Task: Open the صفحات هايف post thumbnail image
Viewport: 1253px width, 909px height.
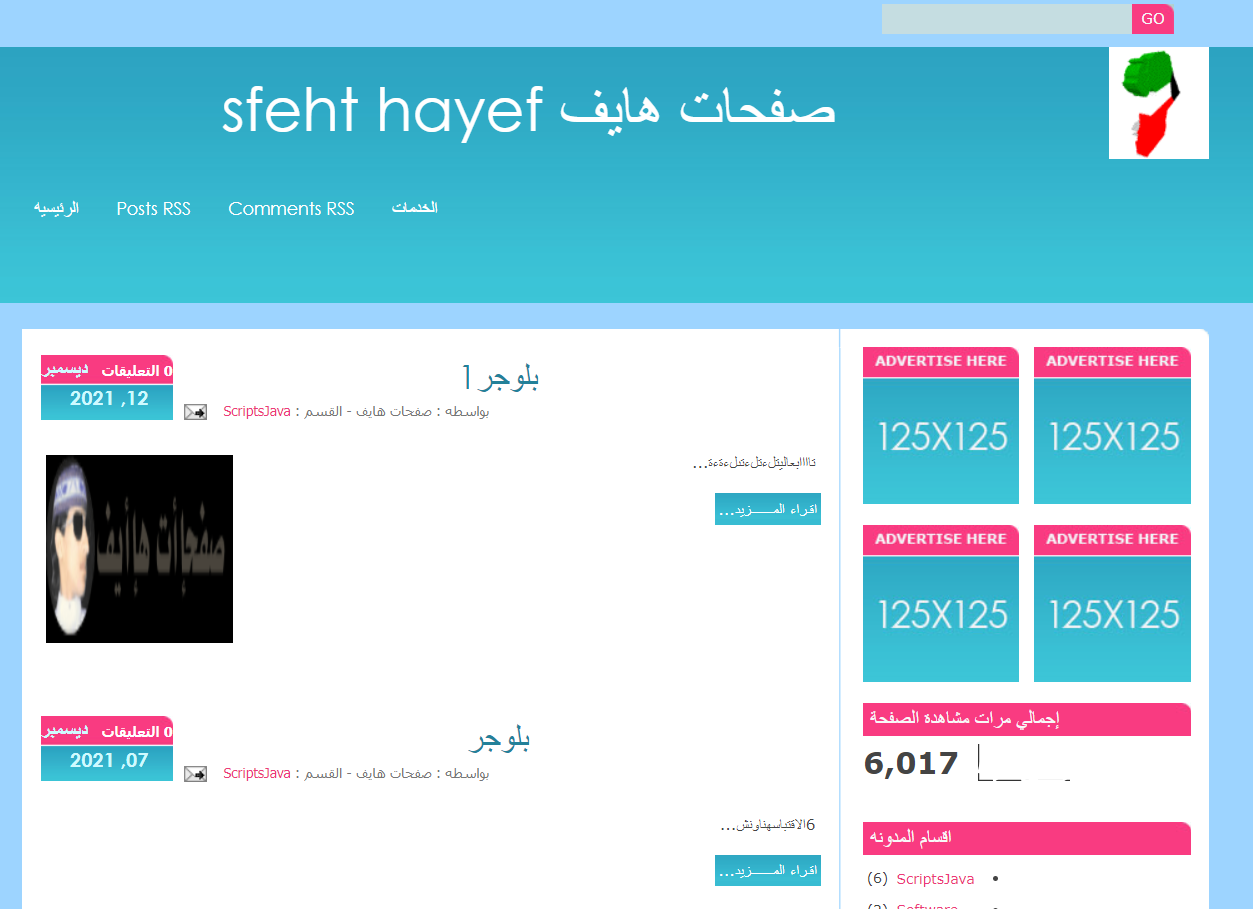Action: (x=139, y=549)
